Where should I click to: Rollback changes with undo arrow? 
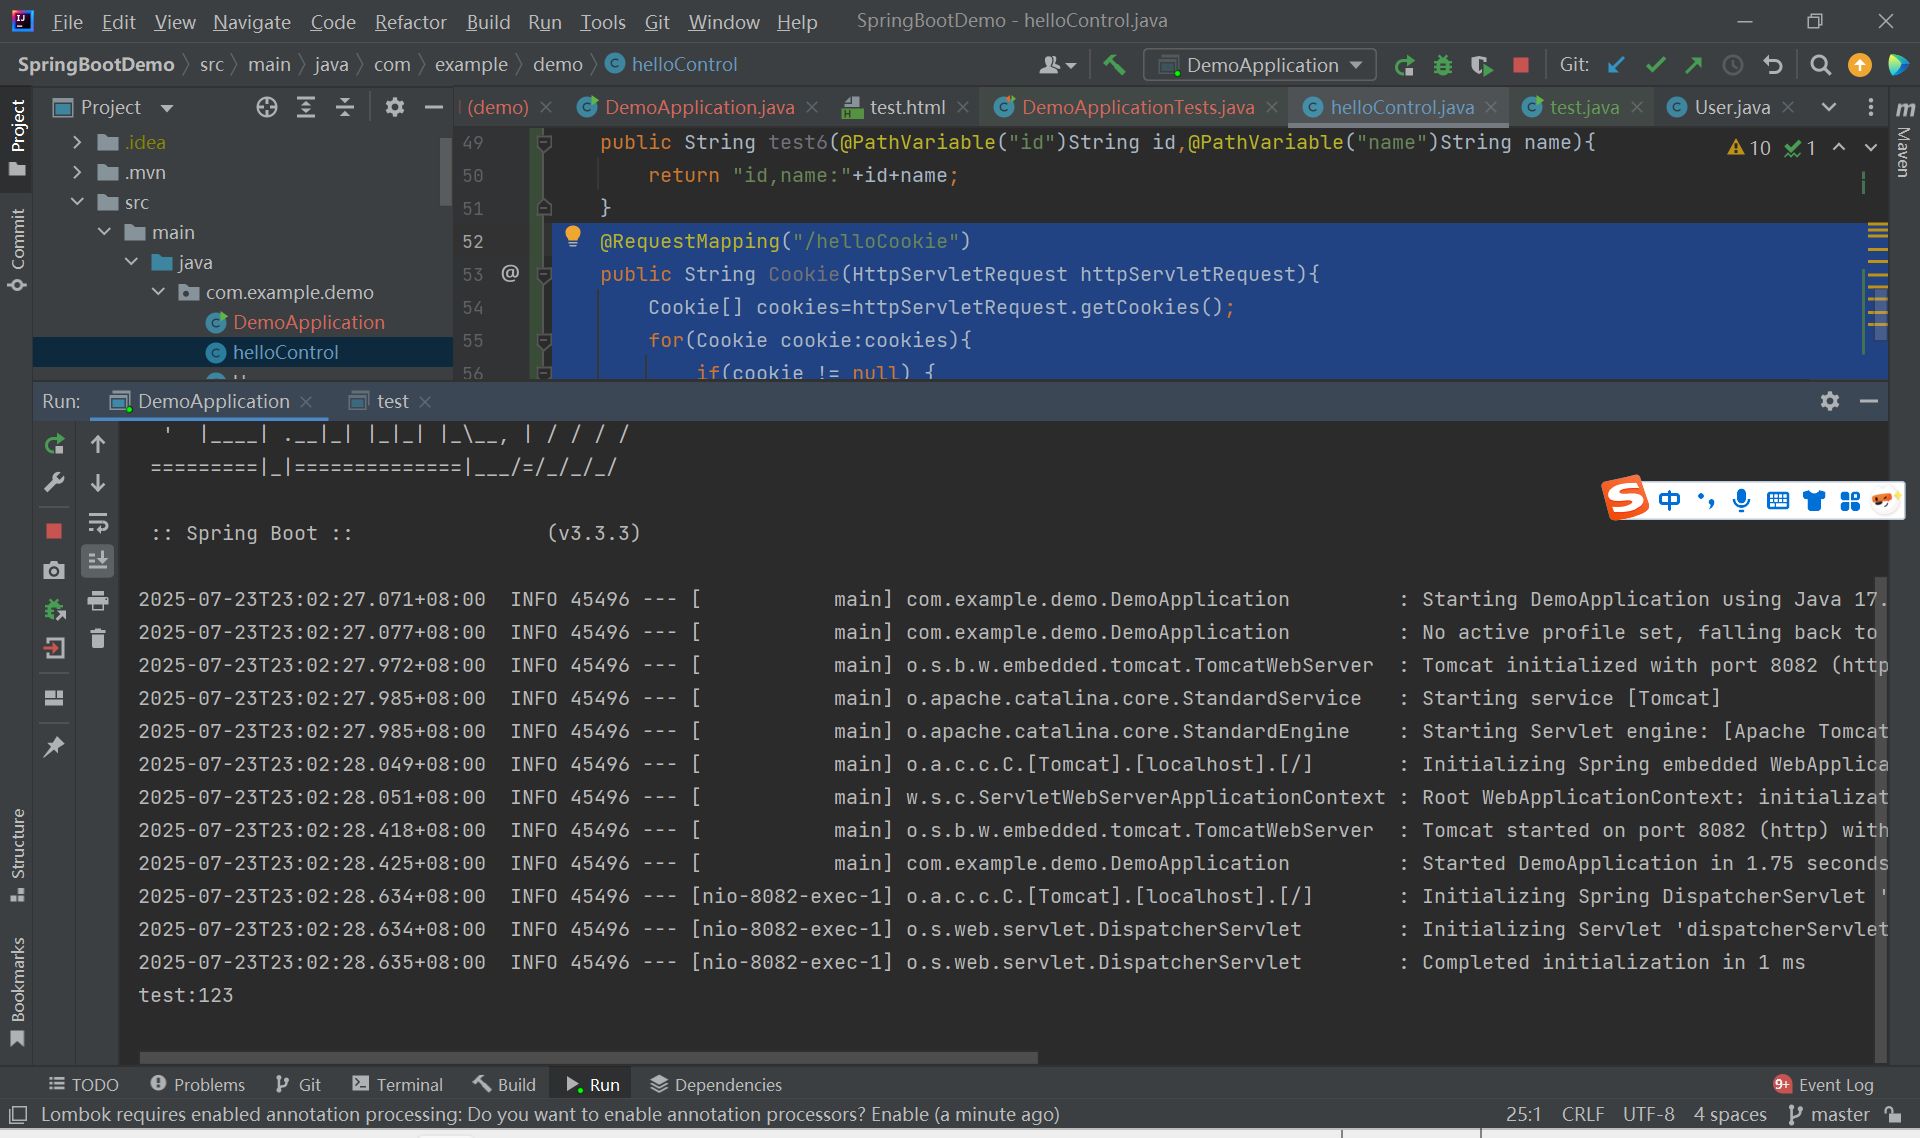point(1773,65)
